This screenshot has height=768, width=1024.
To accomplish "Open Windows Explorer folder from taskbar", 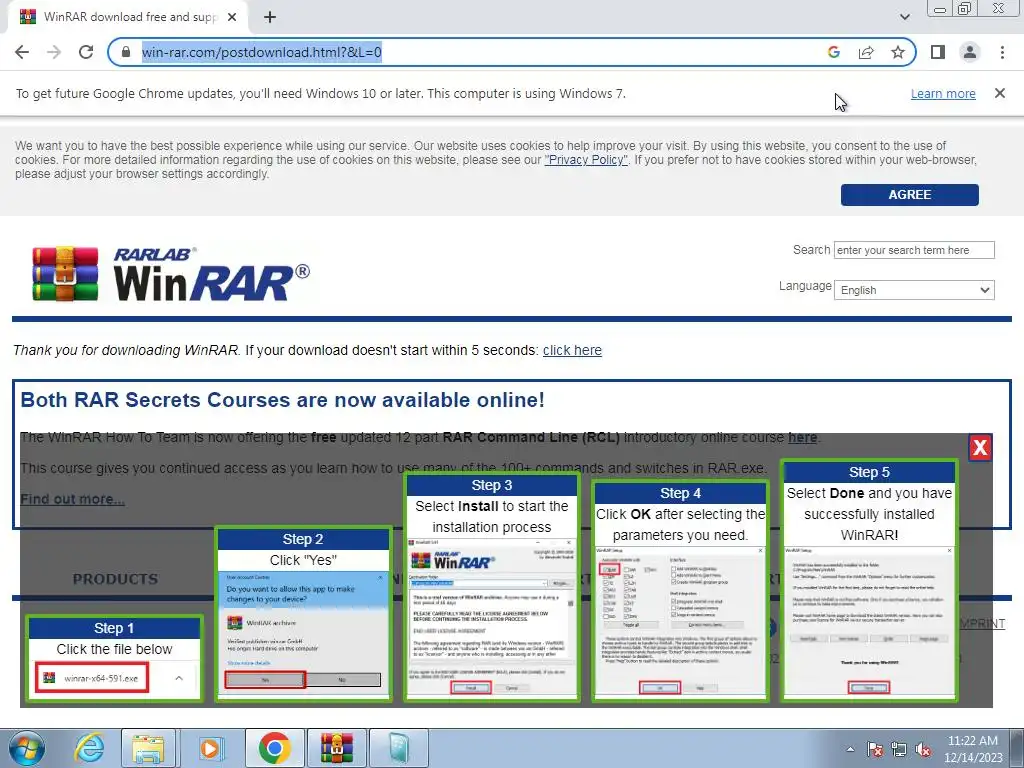I will click(x=148, y=748).
